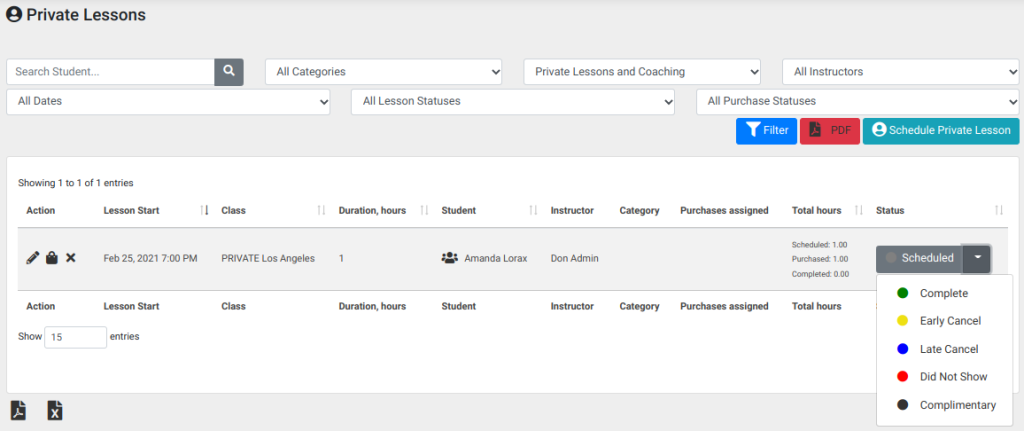Image resolution: width=1024 pixels, height=431 pixels.
Task: Click the group icon beside Amanda Lorax
Action: 449,258
